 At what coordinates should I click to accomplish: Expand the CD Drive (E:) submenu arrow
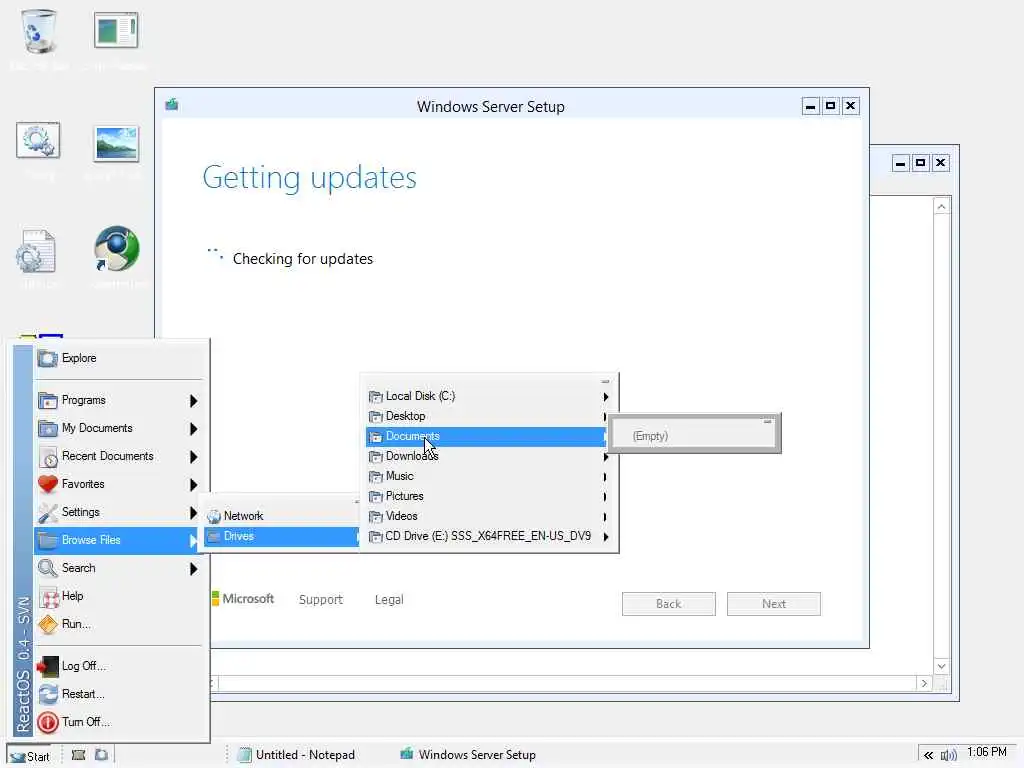(606, 537)
